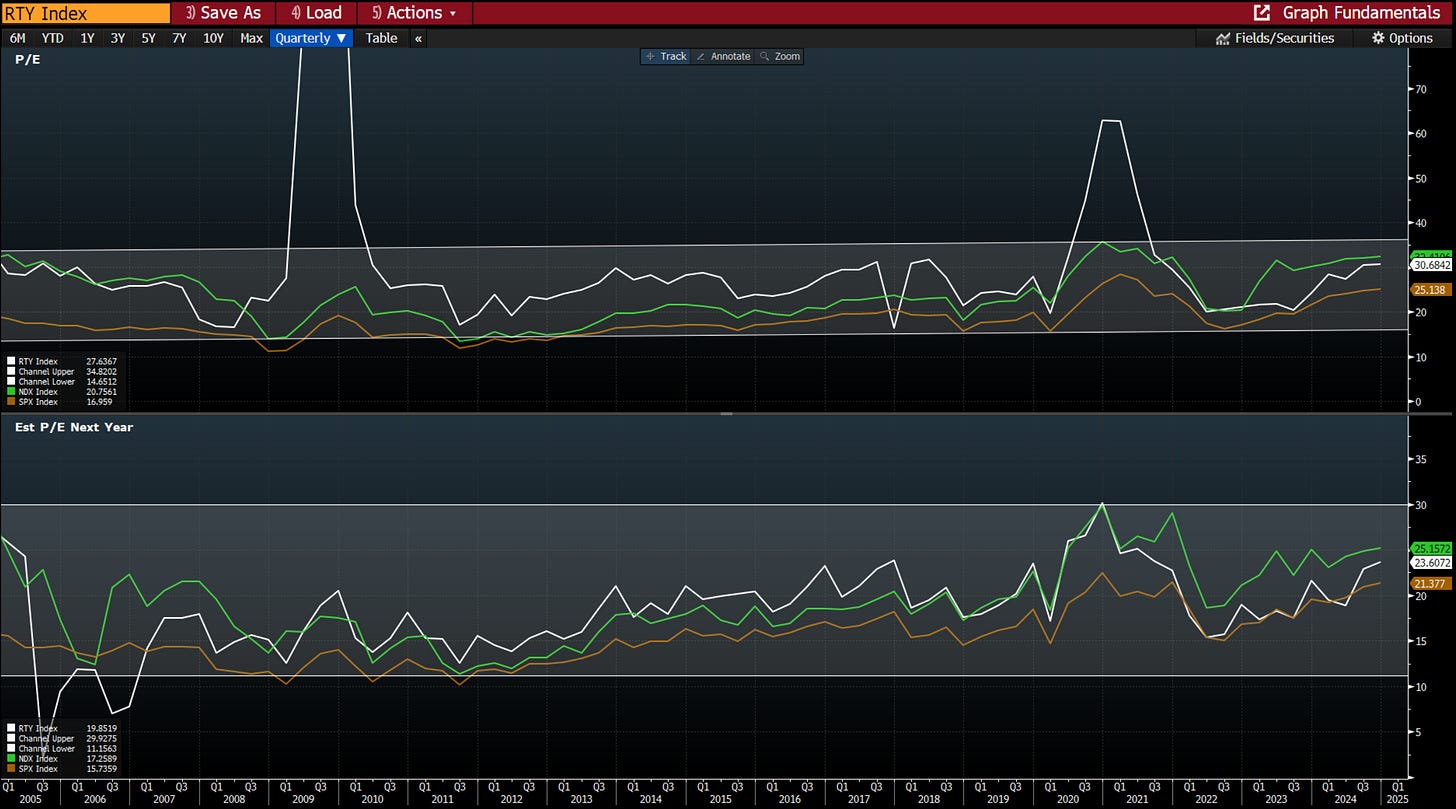Image resolution: width=1456 pixels, height=809 pixels.
Task: Activate the Annotate pencil tool
Action: click(722, 56)
